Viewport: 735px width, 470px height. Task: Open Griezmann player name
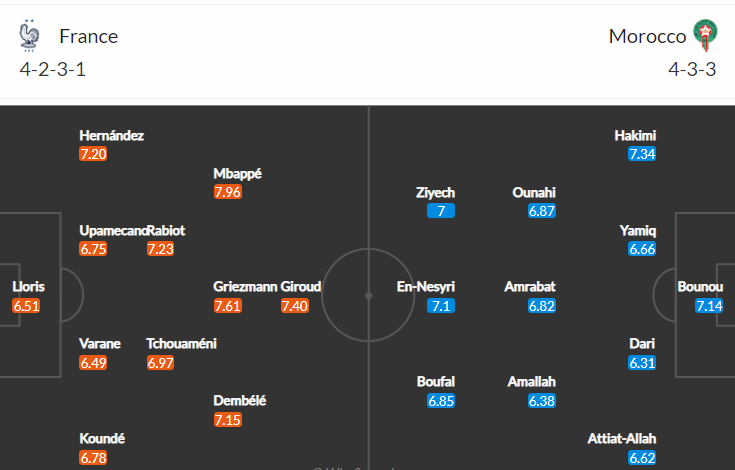pos(245,287)
